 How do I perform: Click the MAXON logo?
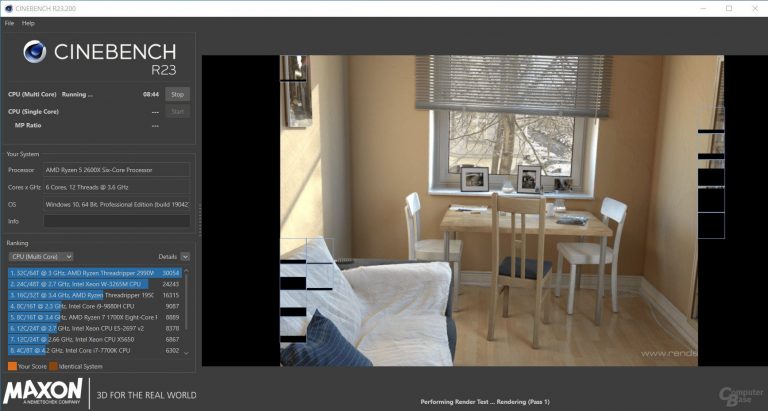coord(43,391)
